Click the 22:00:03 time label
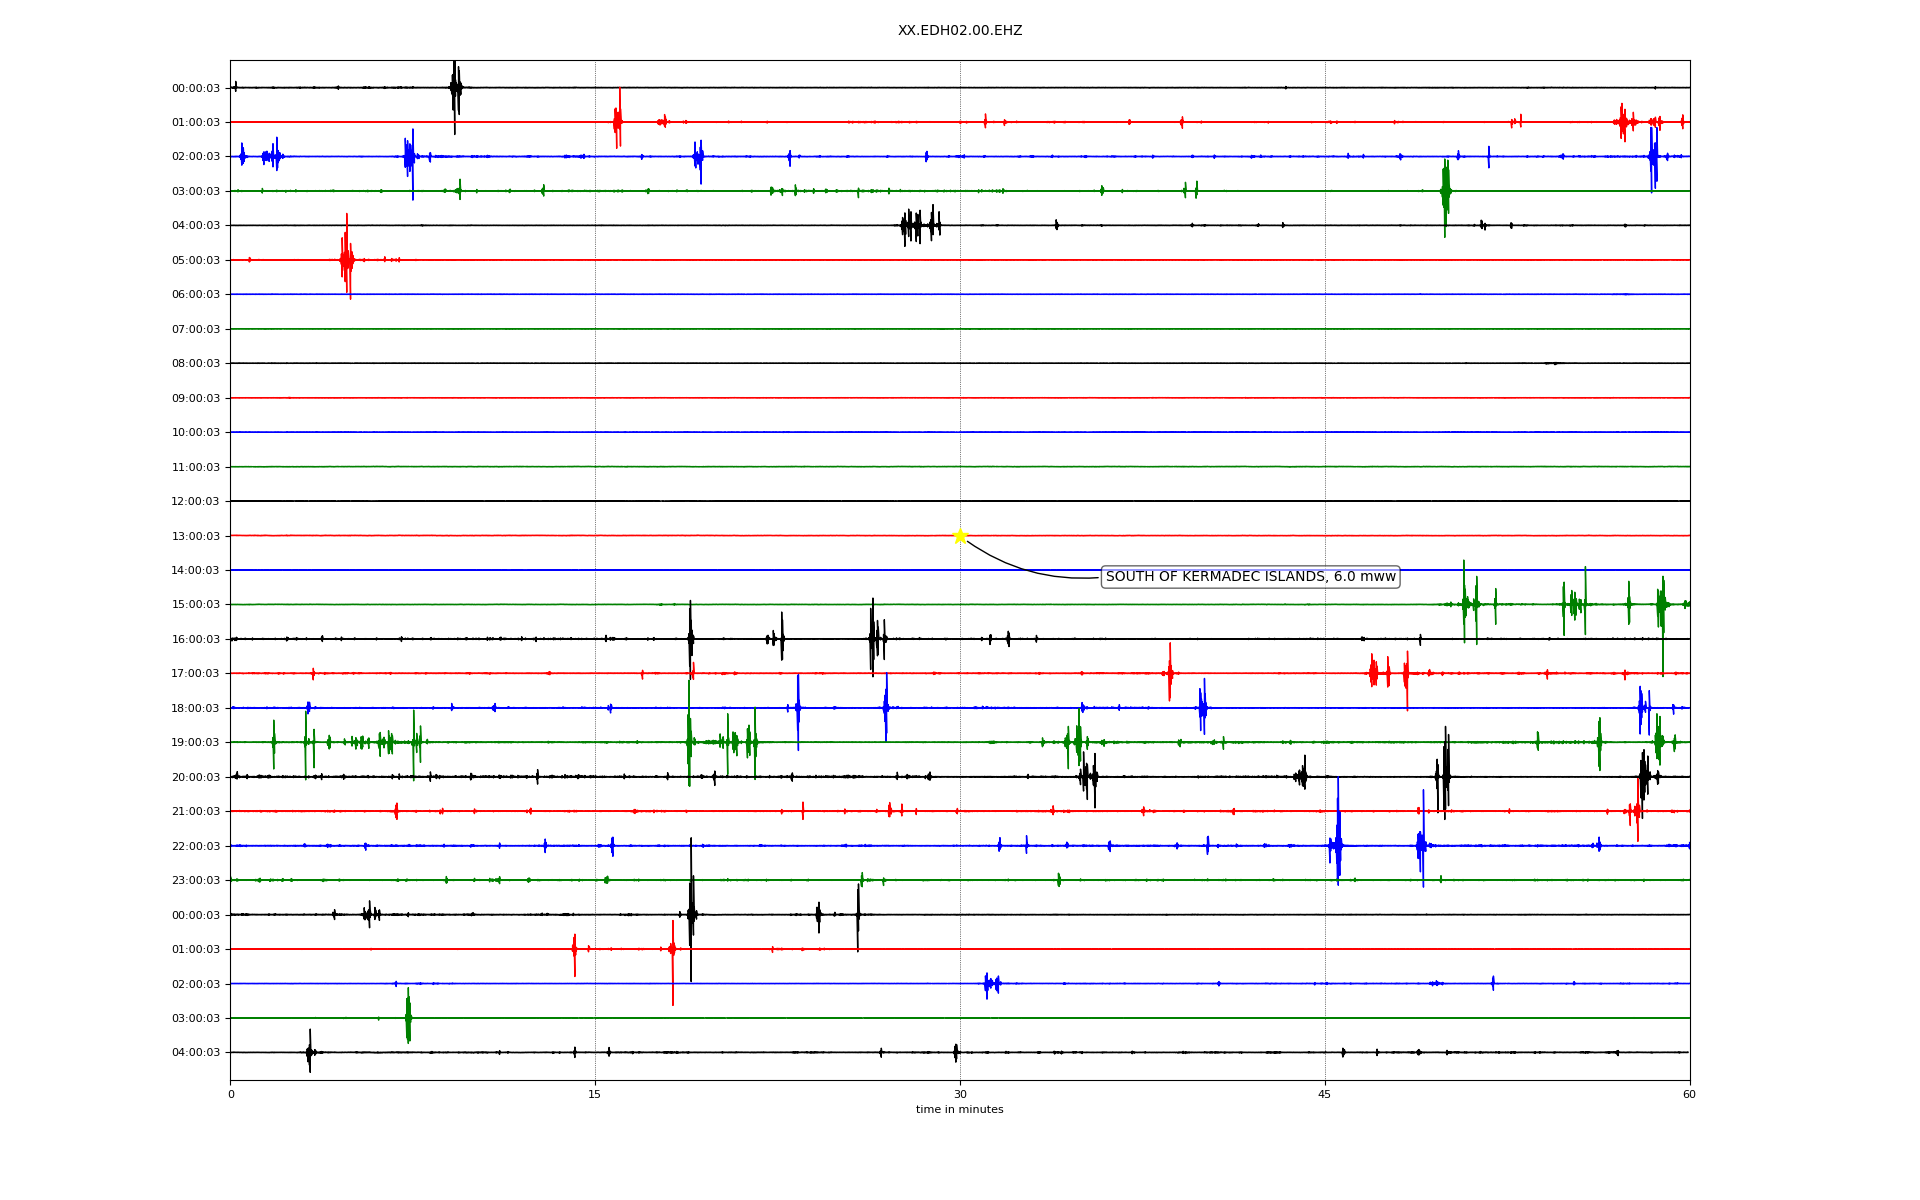Image resolution: width=1920 pixels, height=1200 pixels. 196,846
